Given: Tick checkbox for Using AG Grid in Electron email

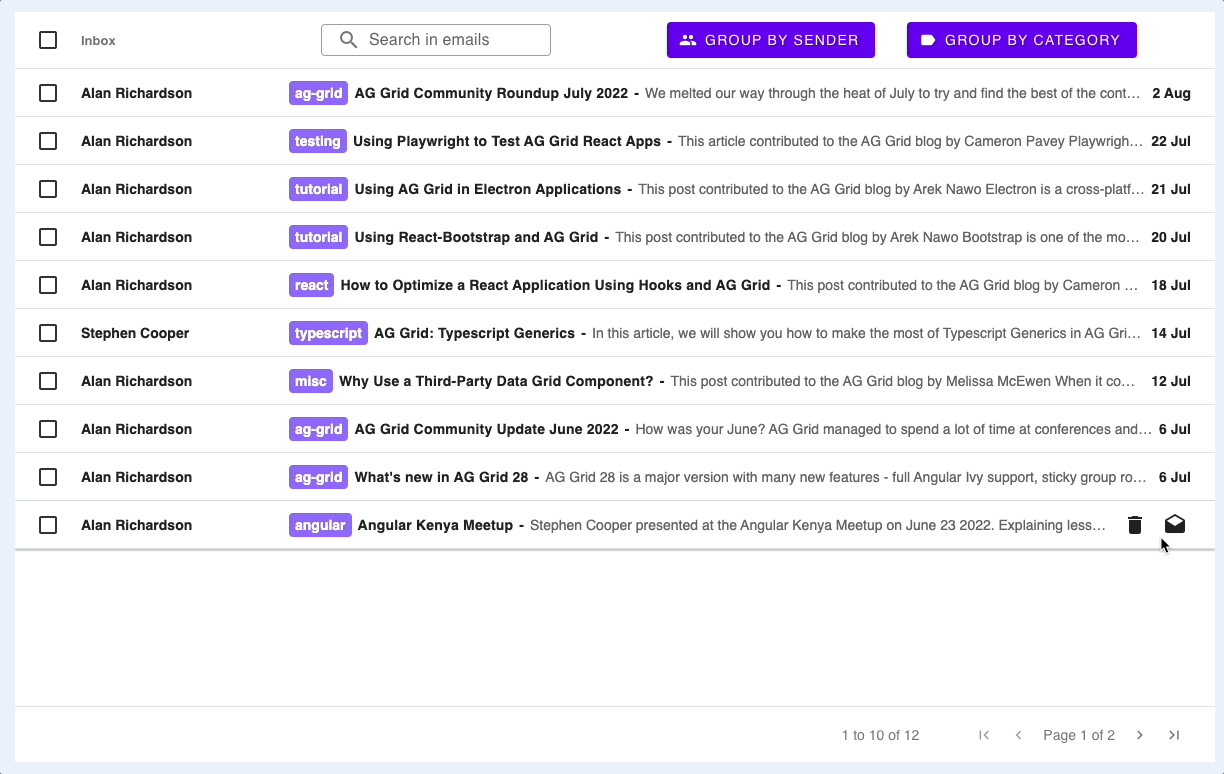Looking at the screenshot, I should pos(48,189).
